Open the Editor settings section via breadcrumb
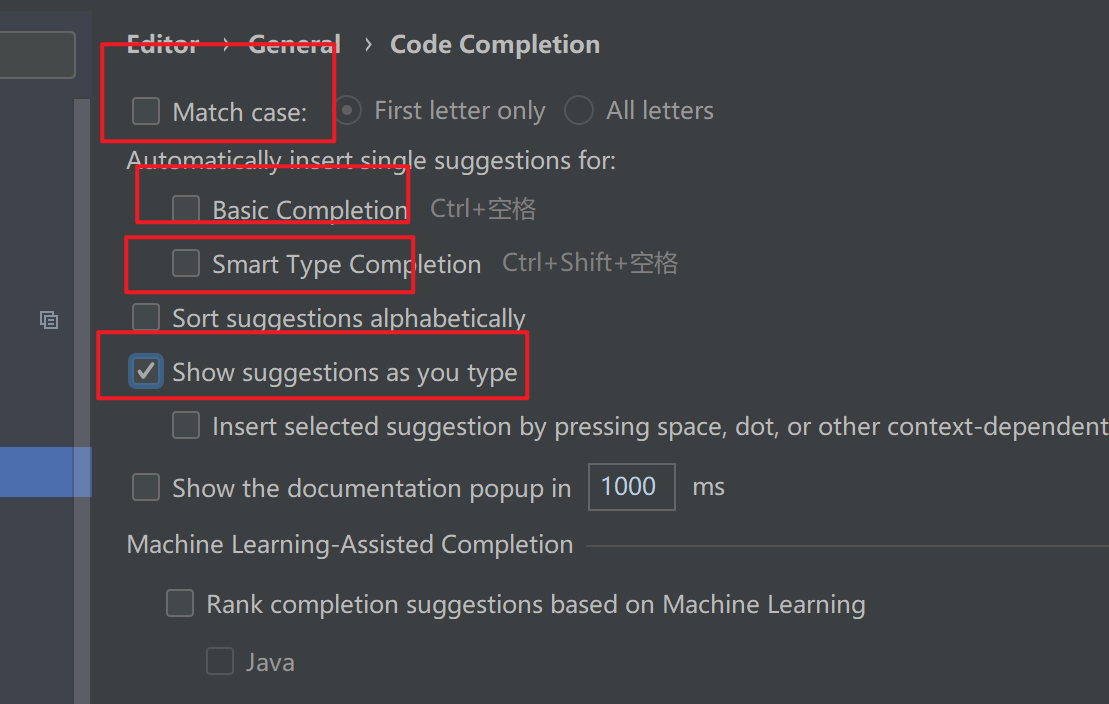Screen dimensions: 1109x704 pyautogui.click(x=162, y=44)
